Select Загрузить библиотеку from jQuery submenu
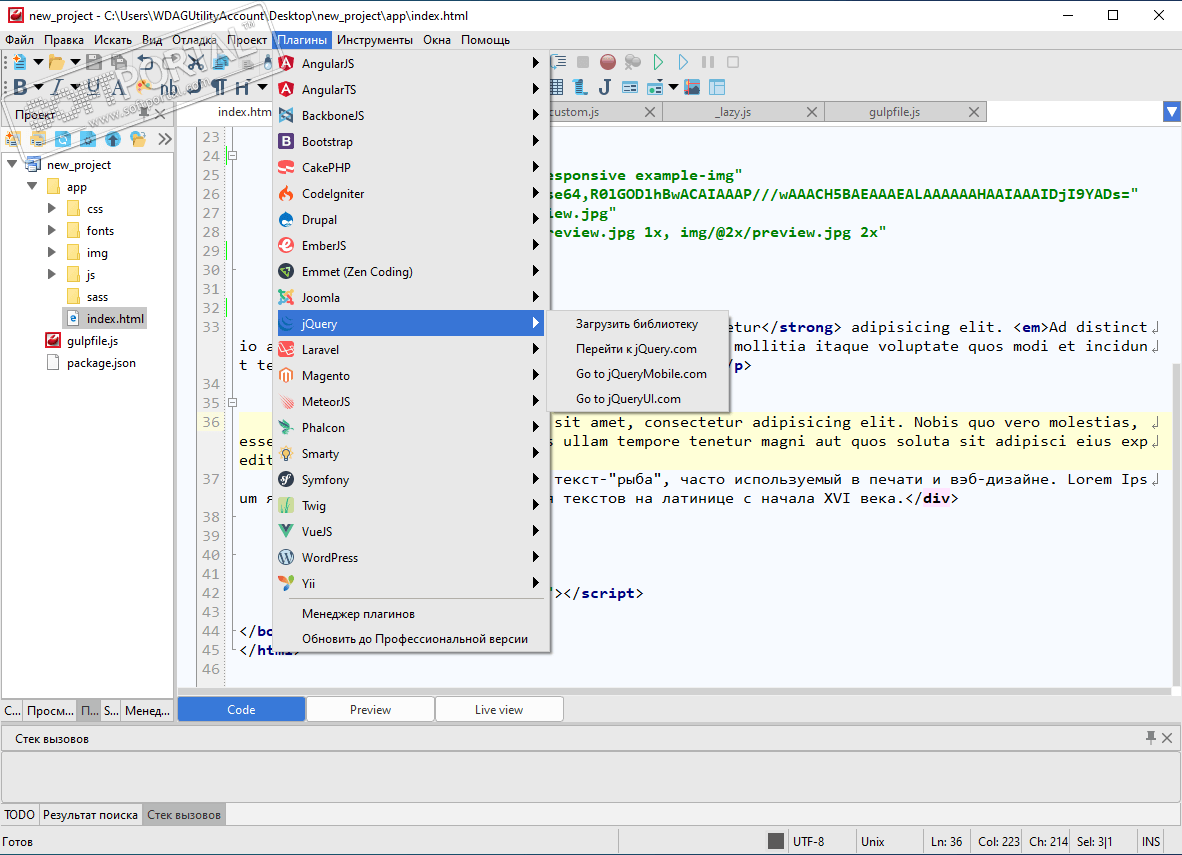This screenshot has height=855, width=1182. [636, 324]
